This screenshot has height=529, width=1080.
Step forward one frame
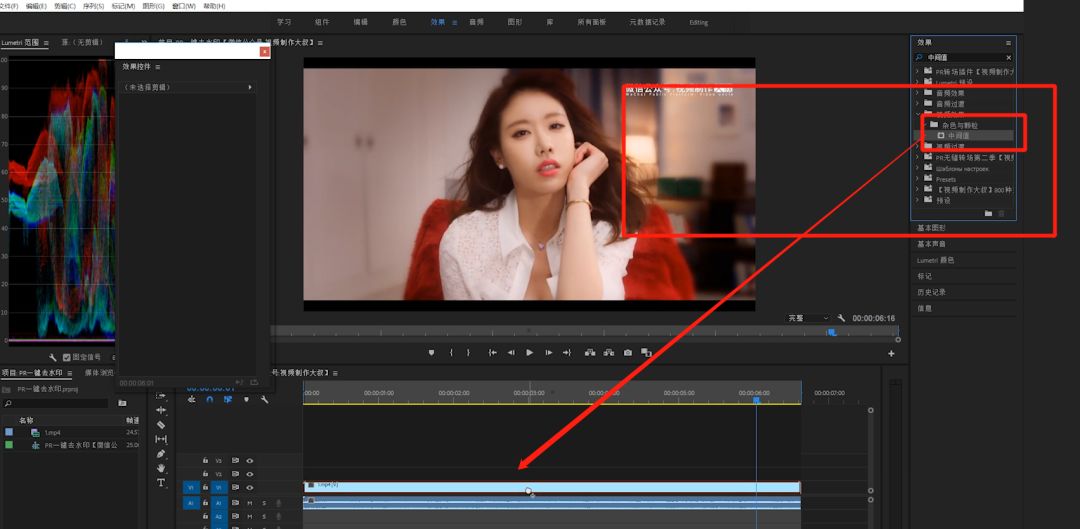click(x=549, y=352)
